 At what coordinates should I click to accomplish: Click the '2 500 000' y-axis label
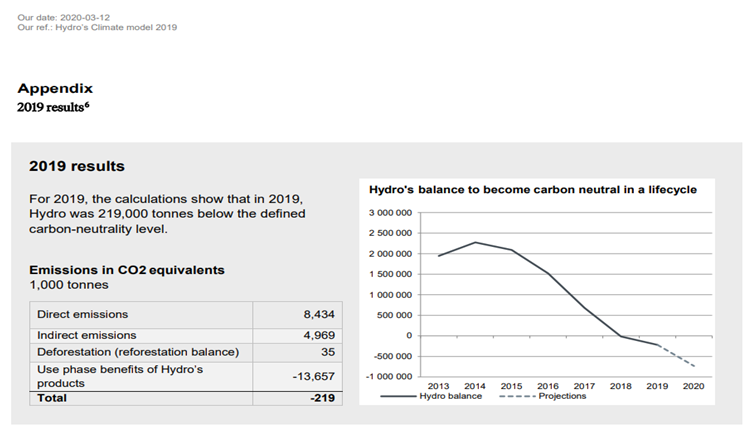[x=390, y=233]
